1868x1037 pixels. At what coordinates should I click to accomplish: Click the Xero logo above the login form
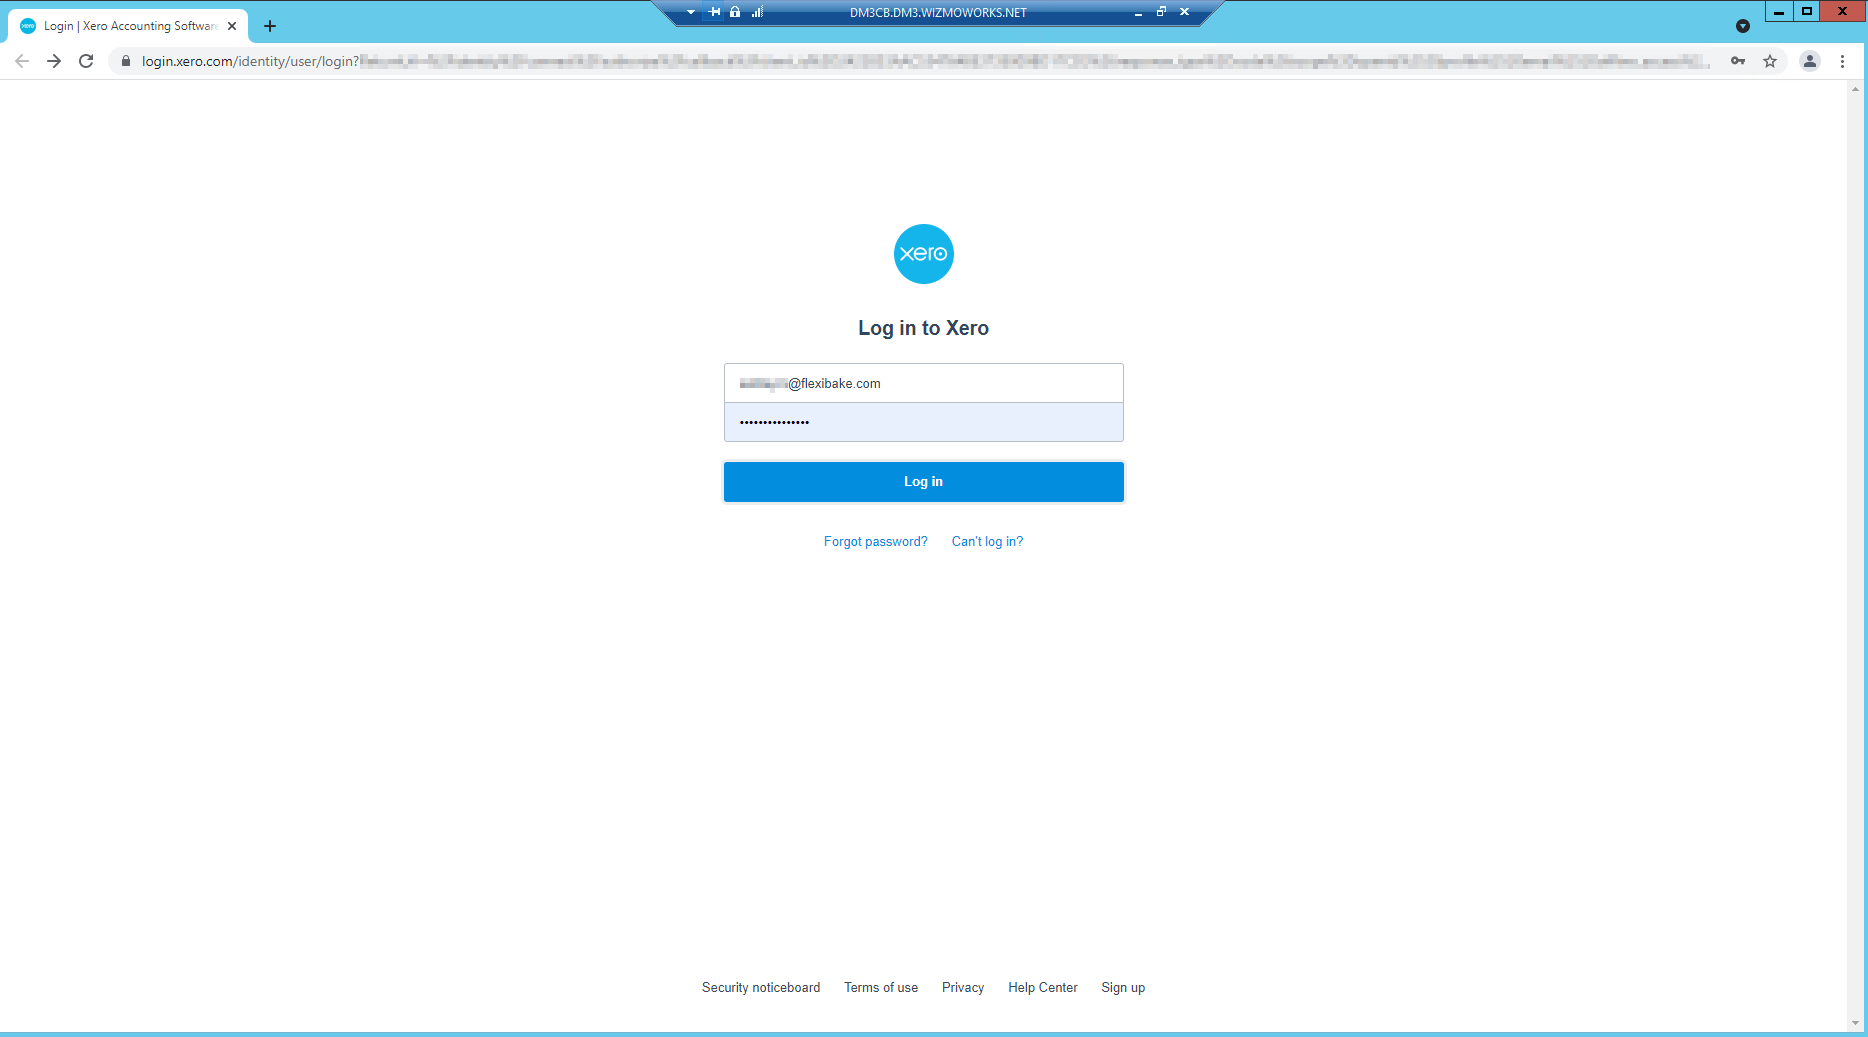923,254
